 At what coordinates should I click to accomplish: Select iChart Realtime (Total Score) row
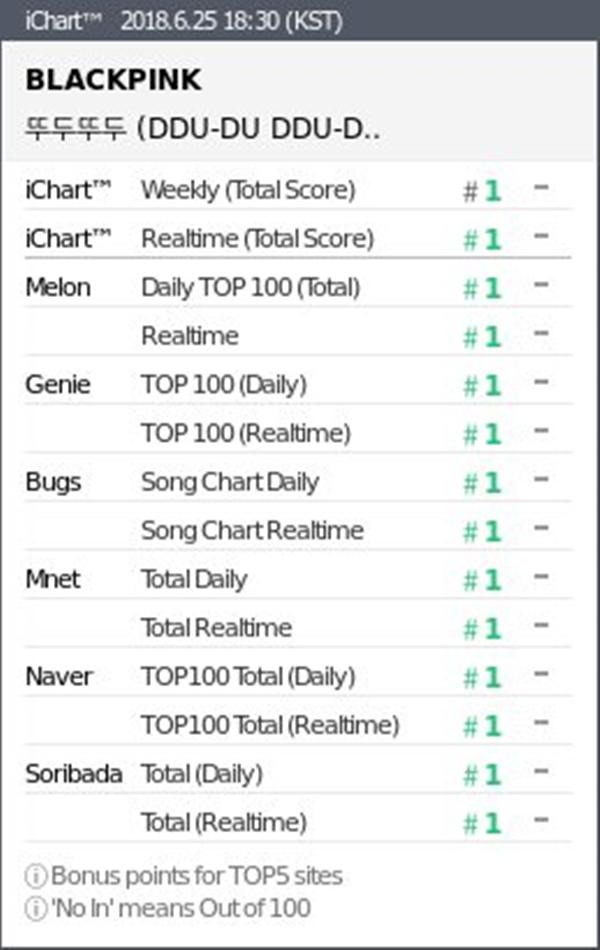257,238
